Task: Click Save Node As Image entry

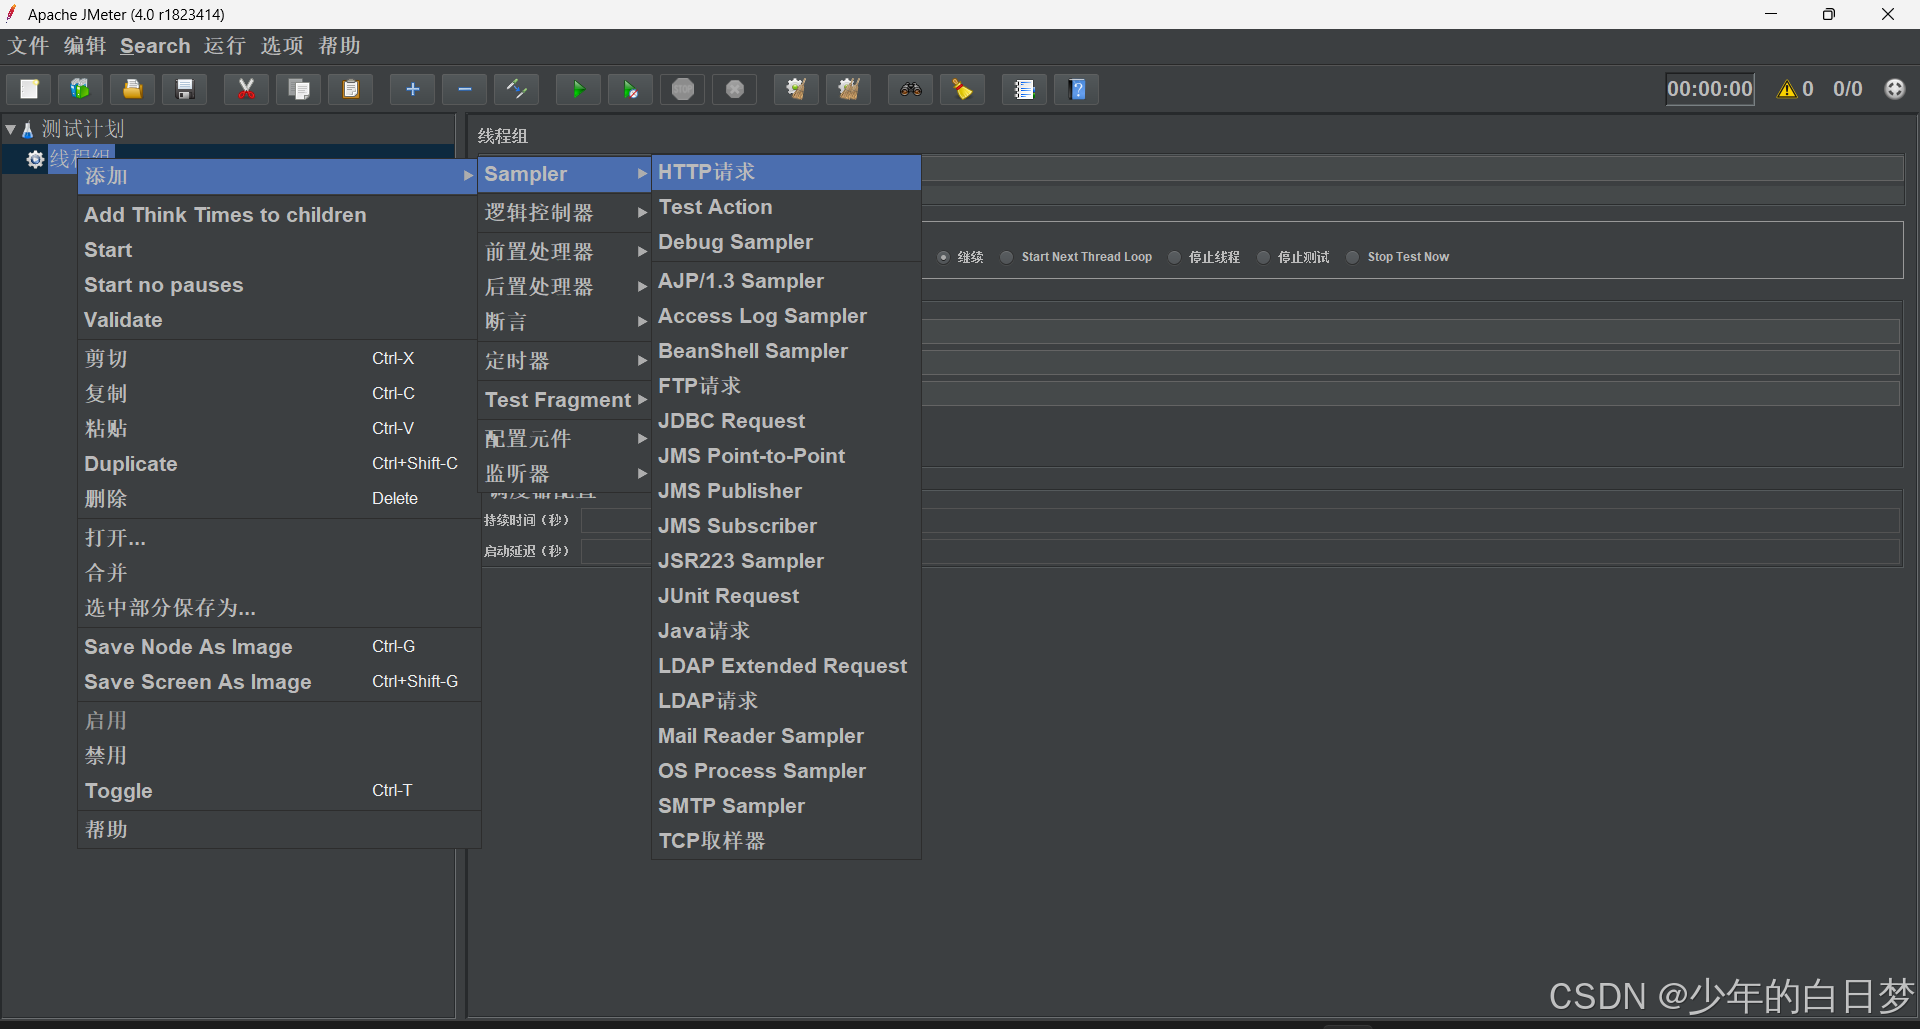Action: click(279, 647)
